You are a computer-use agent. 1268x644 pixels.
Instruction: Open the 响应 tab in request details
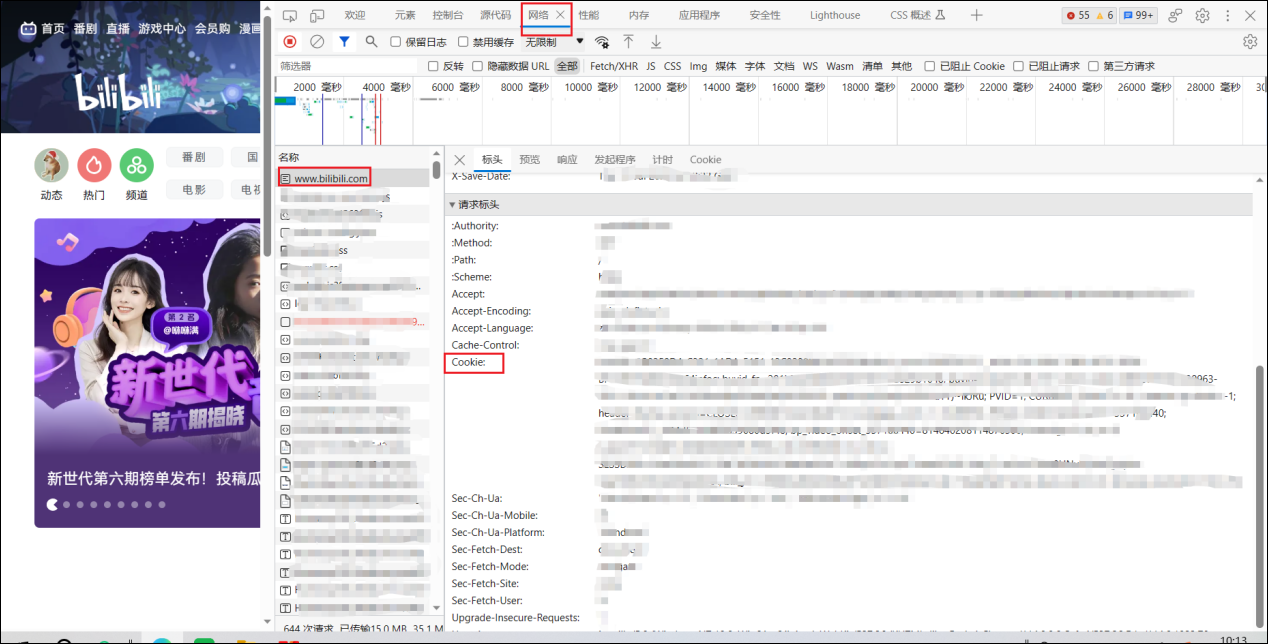click(x=567, y=159)
